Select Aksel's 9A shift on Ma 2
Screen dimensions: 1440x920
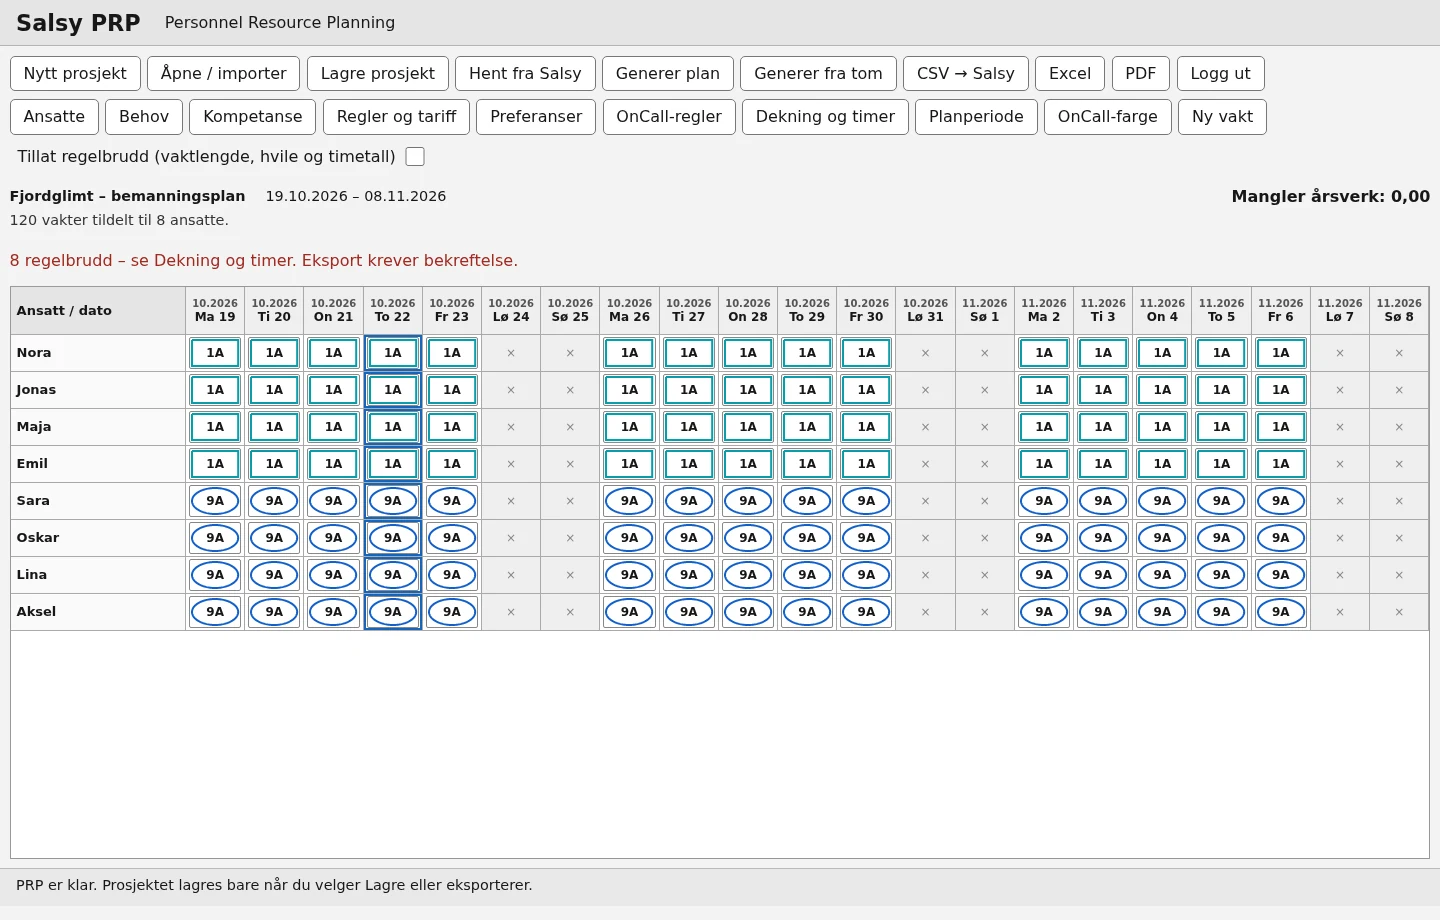click(x=1044, y=612)
